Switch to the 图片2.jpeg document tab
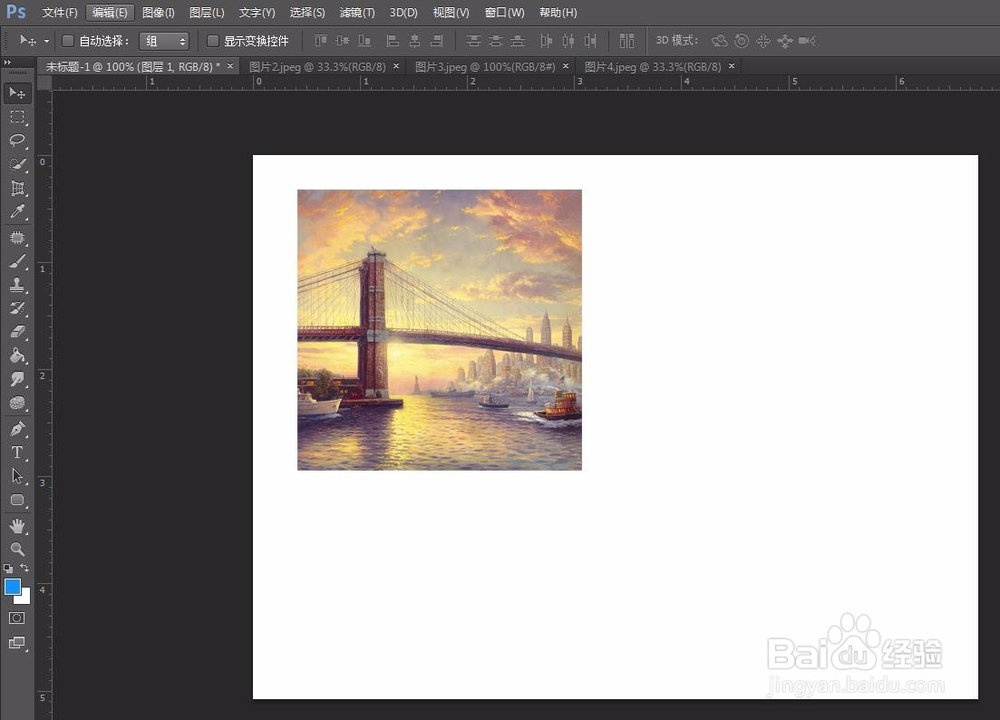The height and width of the screenshot is (720, 1000). point(317,66)
